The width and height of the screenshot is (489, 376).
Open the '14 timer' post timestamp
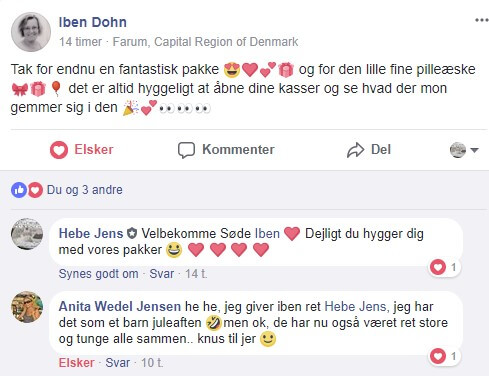80,42
